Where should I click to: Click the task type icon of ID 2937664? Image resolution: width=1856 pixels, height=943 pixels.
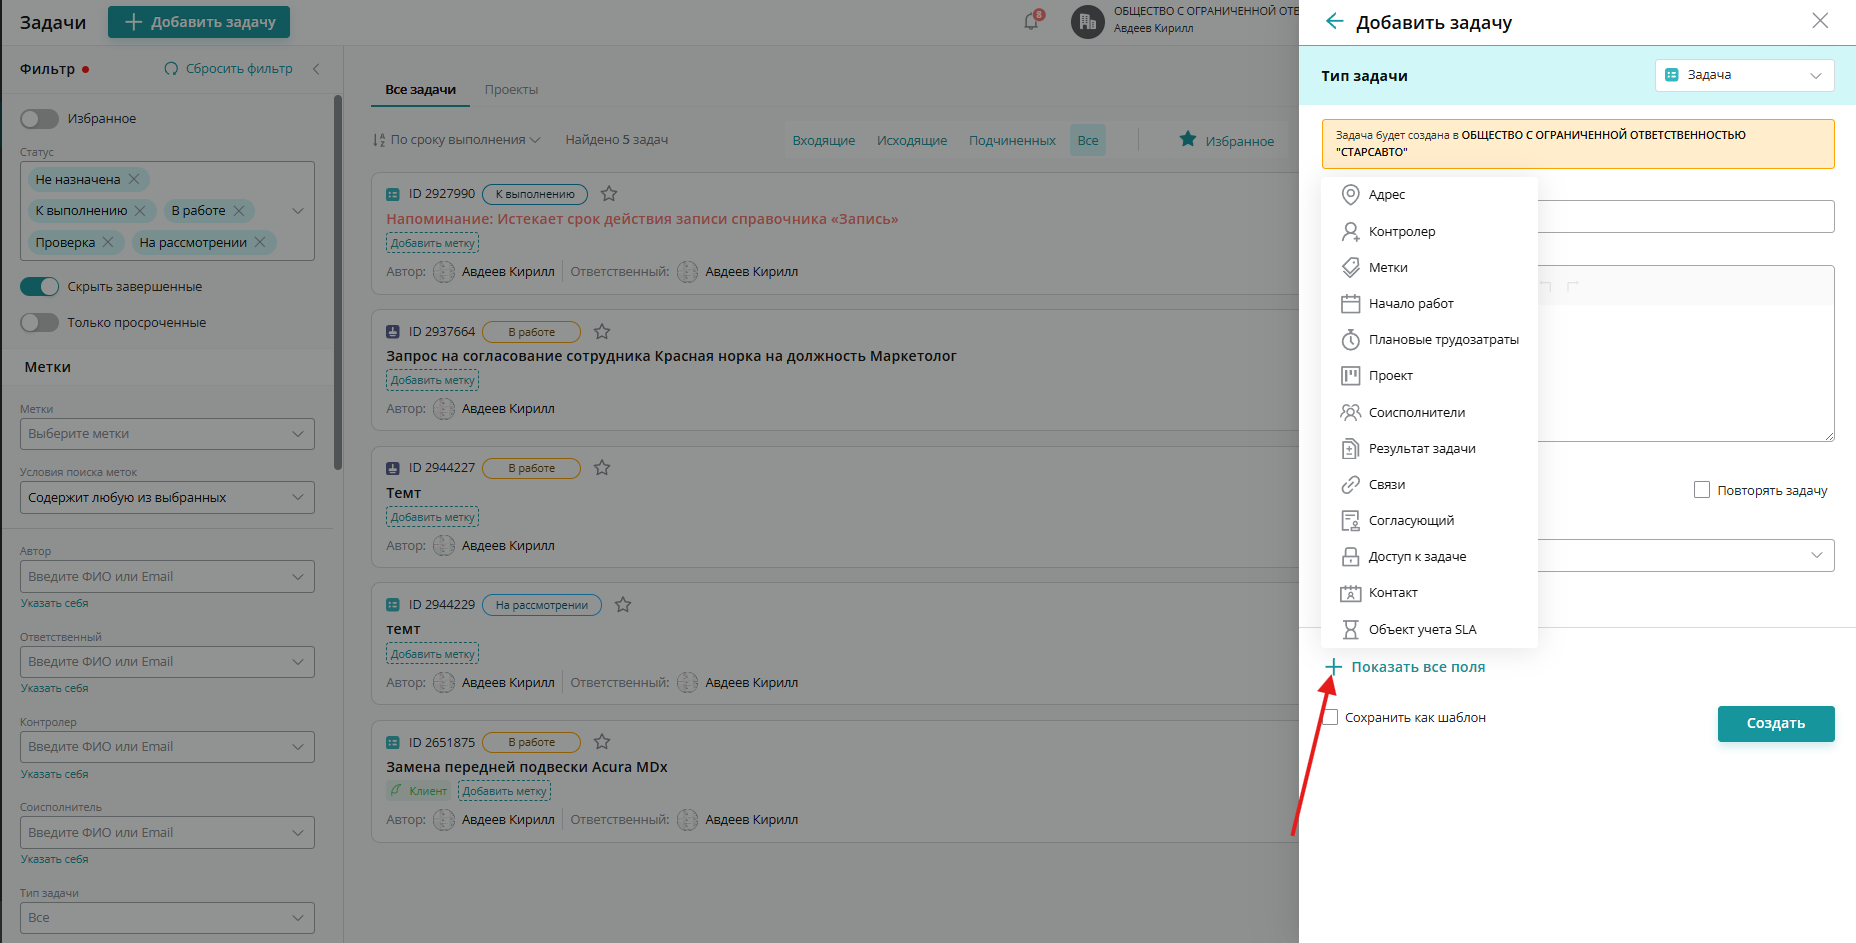pyautogui.click(x=393, y=332)
